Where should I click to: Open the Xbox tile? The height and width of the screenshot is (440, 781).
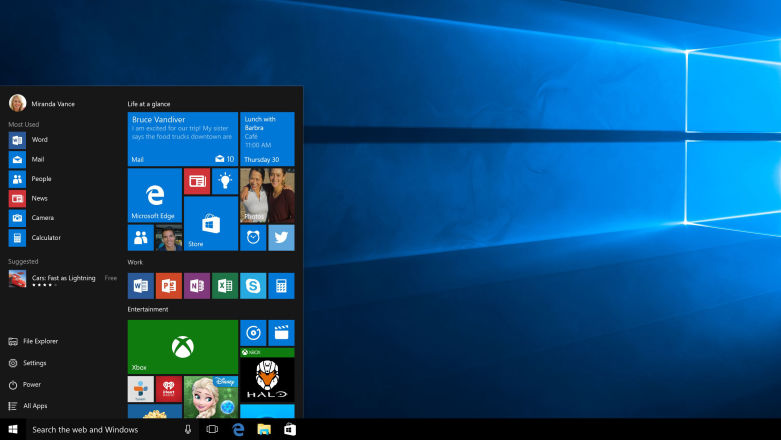[x=182, y=347]
